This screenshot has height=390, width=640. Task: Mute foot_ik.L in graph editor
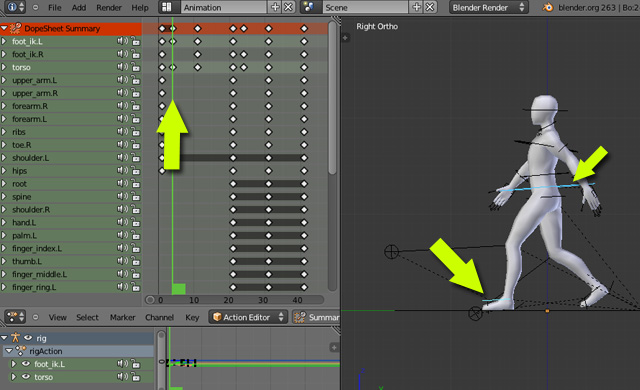[122, 364]
